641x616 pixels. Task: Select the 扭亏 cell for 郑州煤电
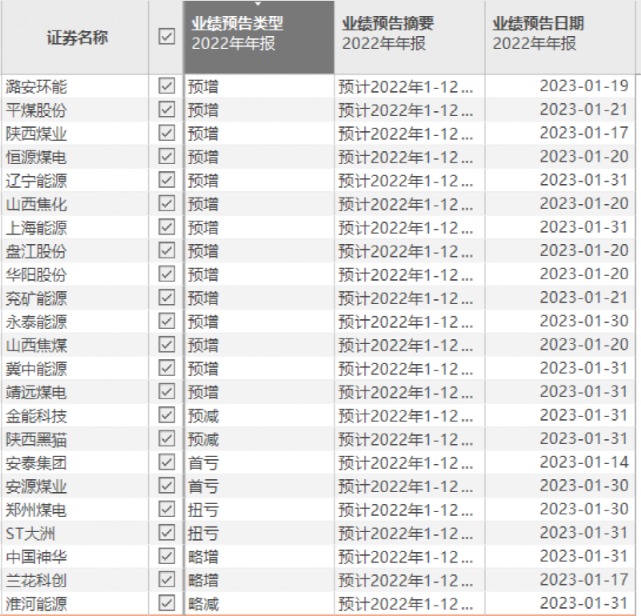(204, 509)
